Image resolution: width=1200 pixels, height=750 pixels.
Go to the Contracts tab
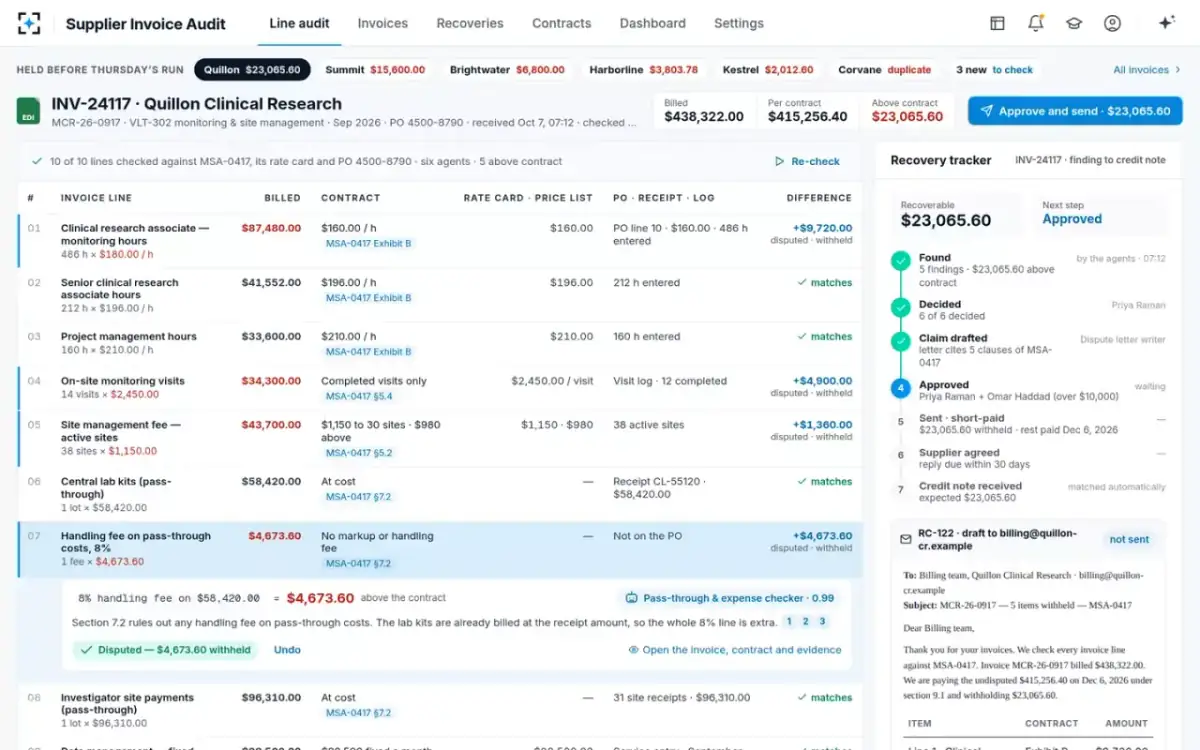pos(562,23)
